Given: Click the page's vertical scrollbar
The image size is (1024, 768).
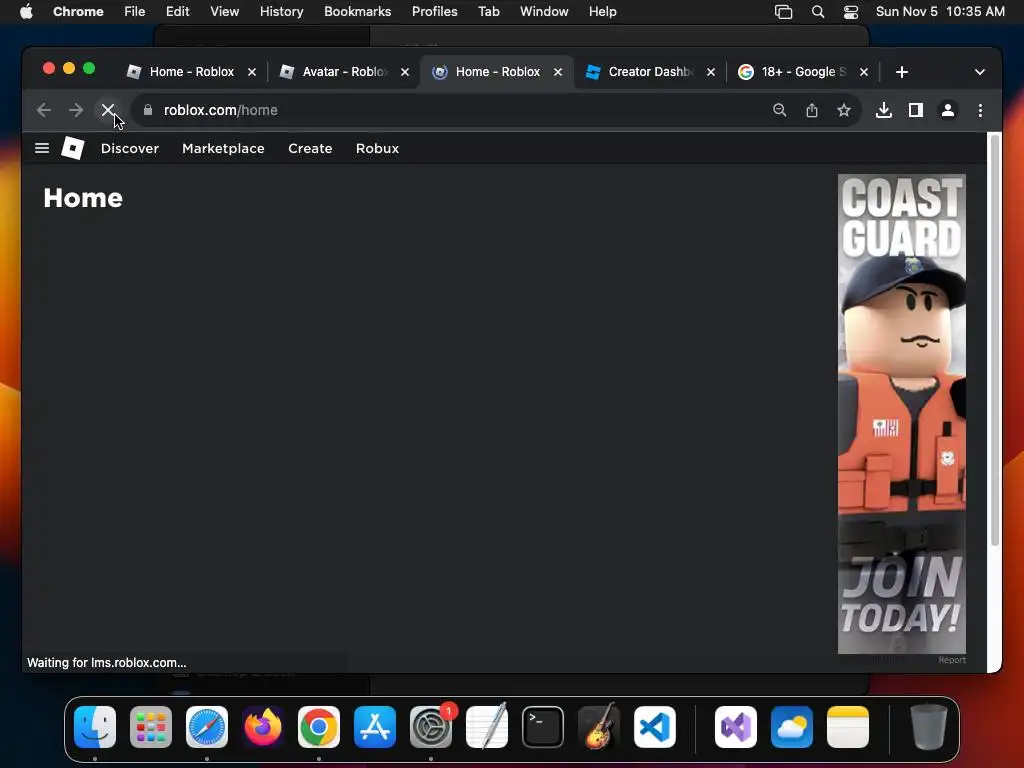Looking at the screenshot, I should click(995, 340).
